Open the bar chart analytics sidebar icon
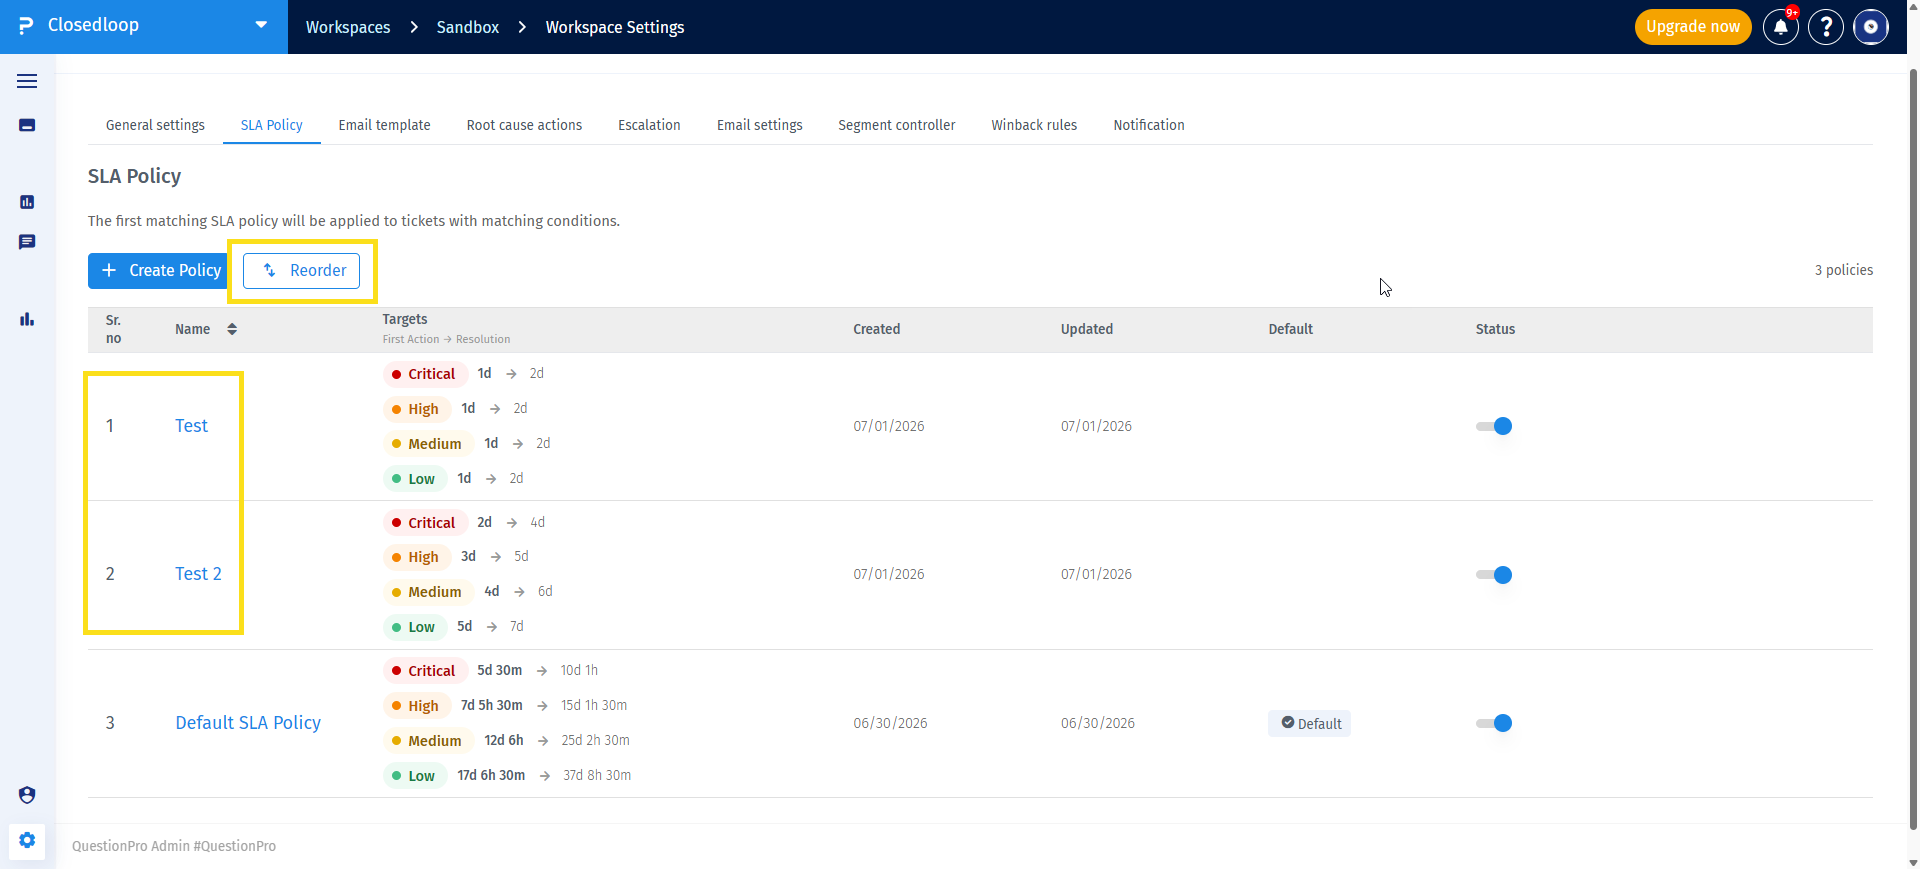 (x=27, y=319)
